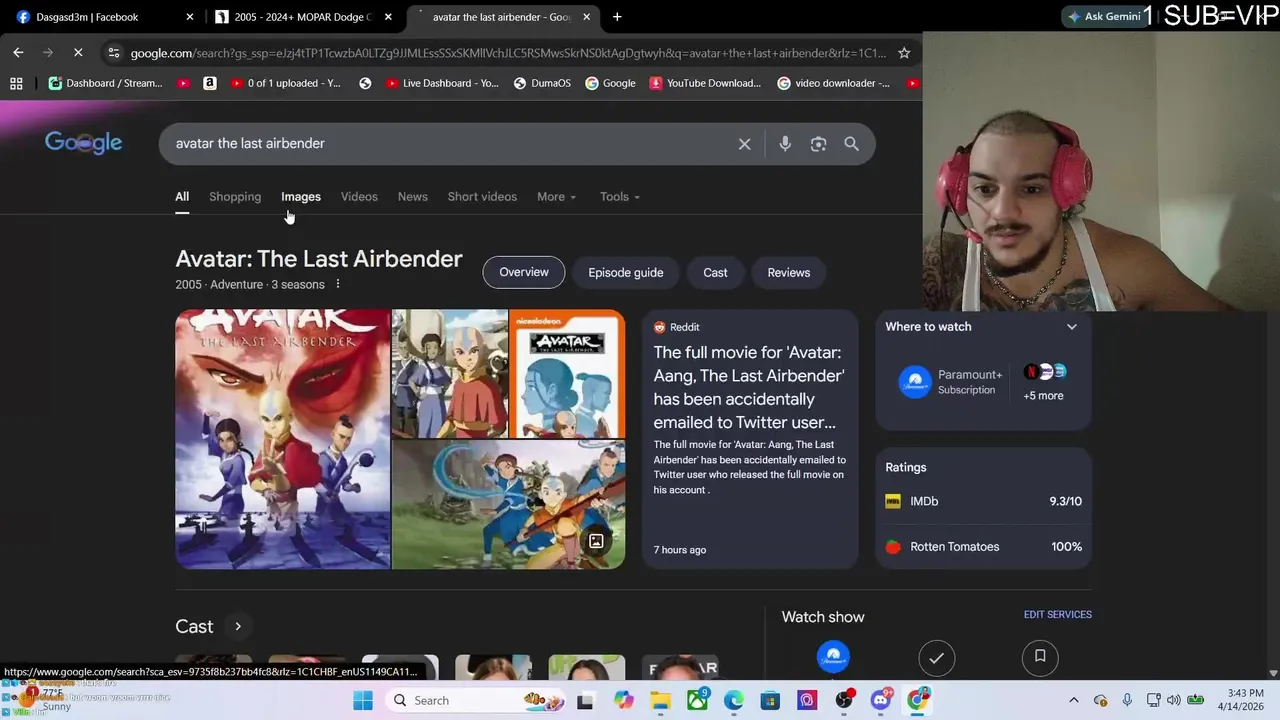Stop page loading with X button
This screenshot has height=720, width=1280.
click(78, 52)
